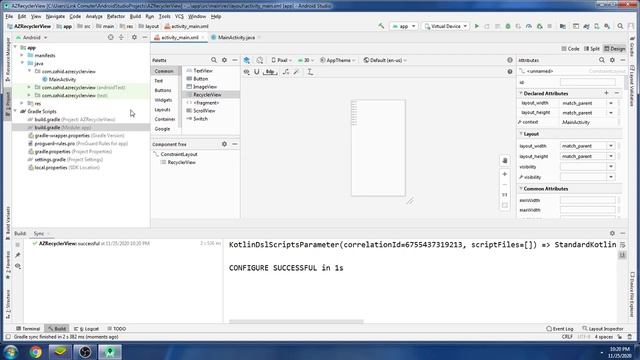Toggle view eye icon in Build panel
Image resolution: width=640 pixels, height=360 pixels.
click(18, 266)
